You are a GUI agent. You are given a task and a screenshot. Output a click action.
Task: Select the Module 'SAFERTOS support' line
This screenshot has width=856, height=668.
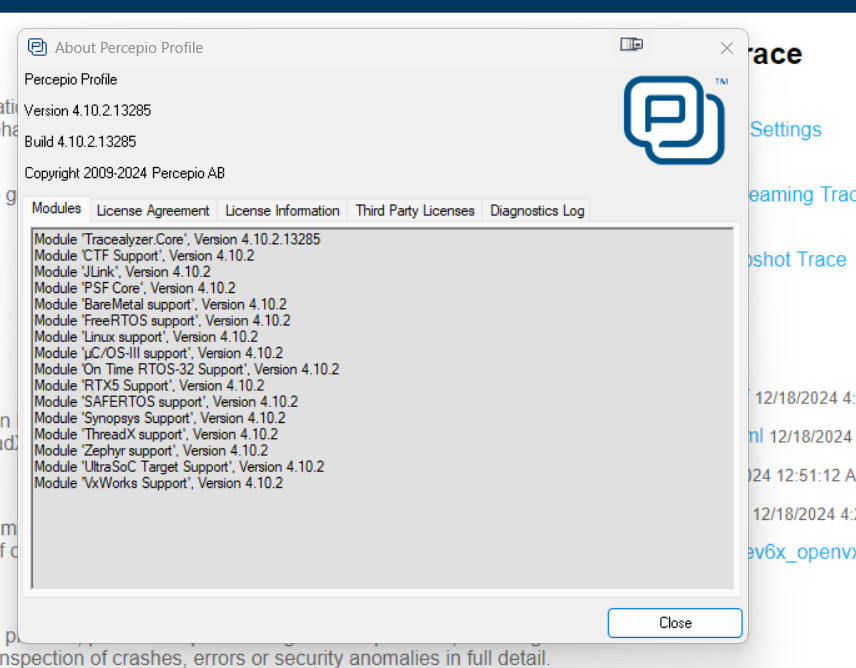point(166,402)
